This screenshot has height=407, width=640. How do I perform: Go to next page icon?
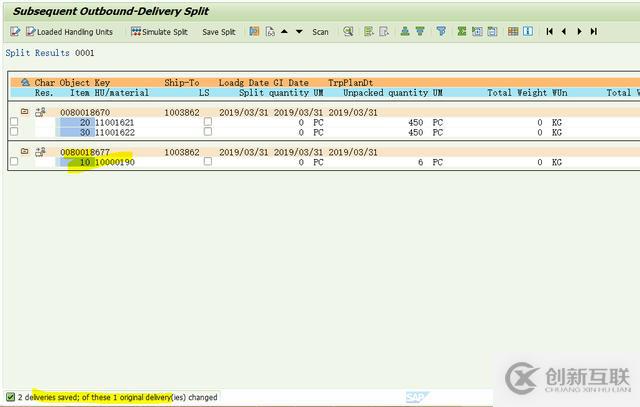579,31
